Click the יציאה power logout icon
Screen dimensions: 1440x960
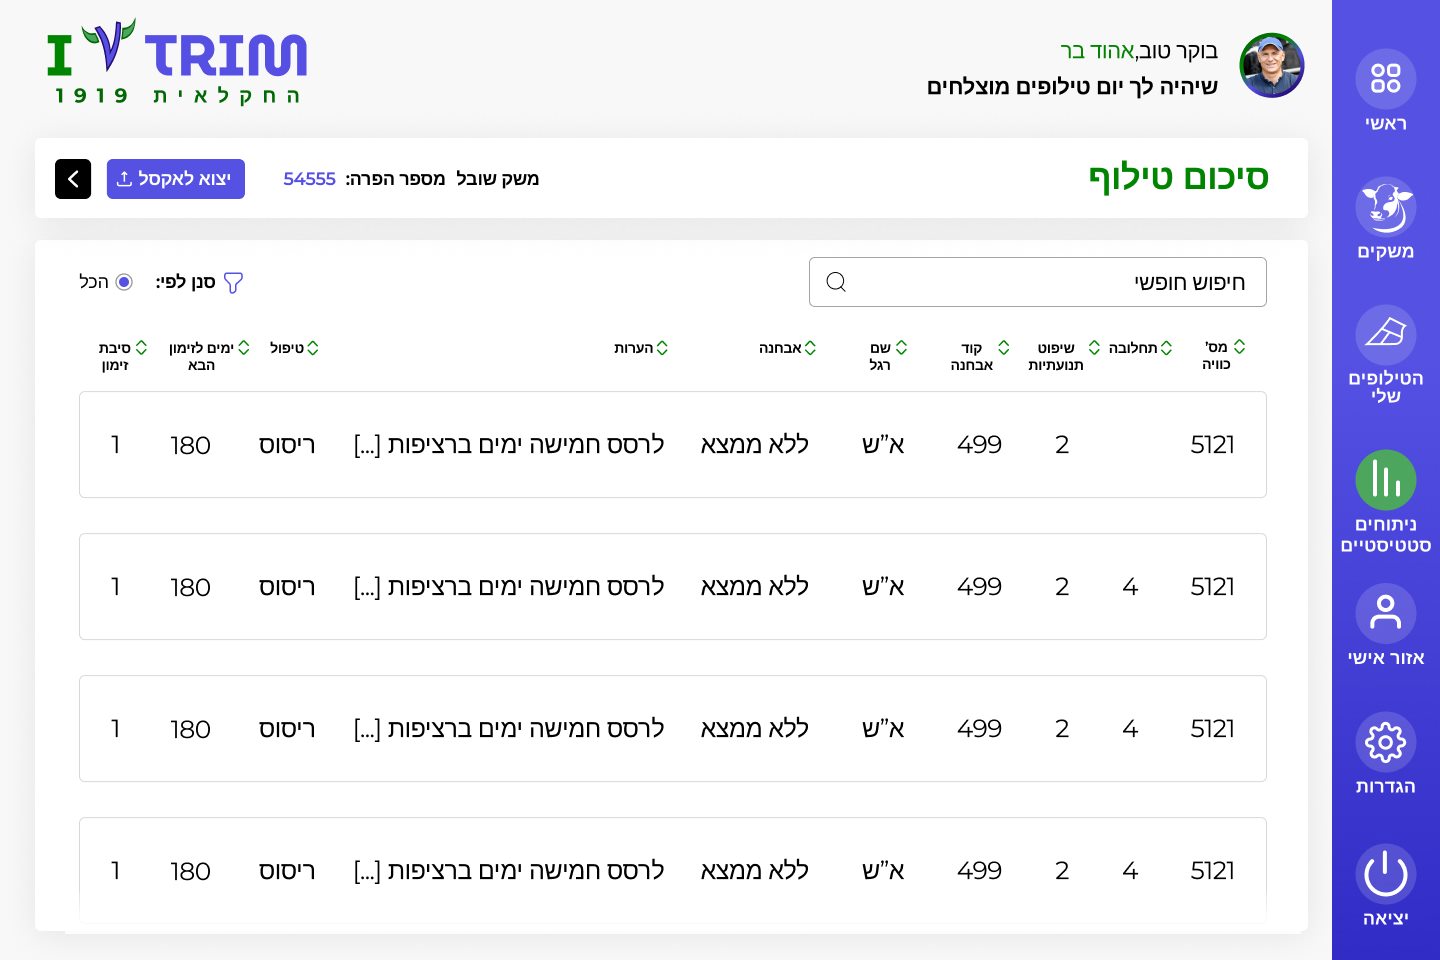point(1385,874)
